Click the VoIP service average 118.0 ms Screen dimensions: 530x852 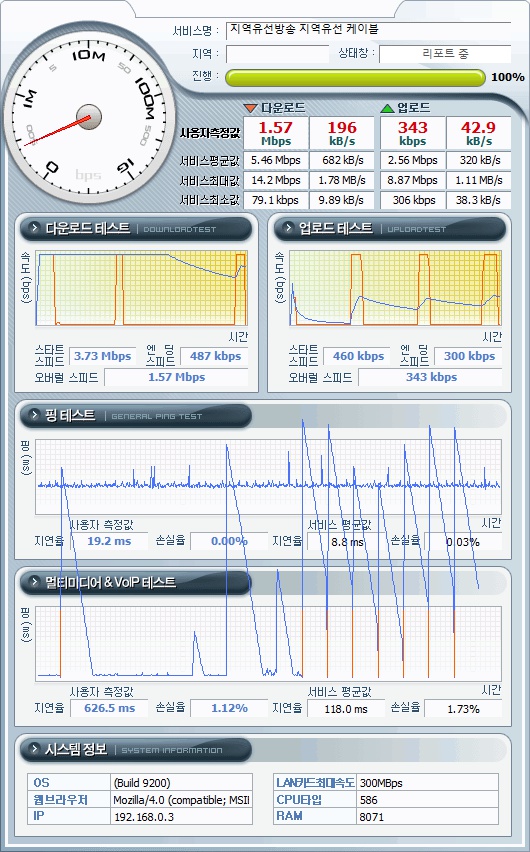pyautogui.click(x=346, y=709)
